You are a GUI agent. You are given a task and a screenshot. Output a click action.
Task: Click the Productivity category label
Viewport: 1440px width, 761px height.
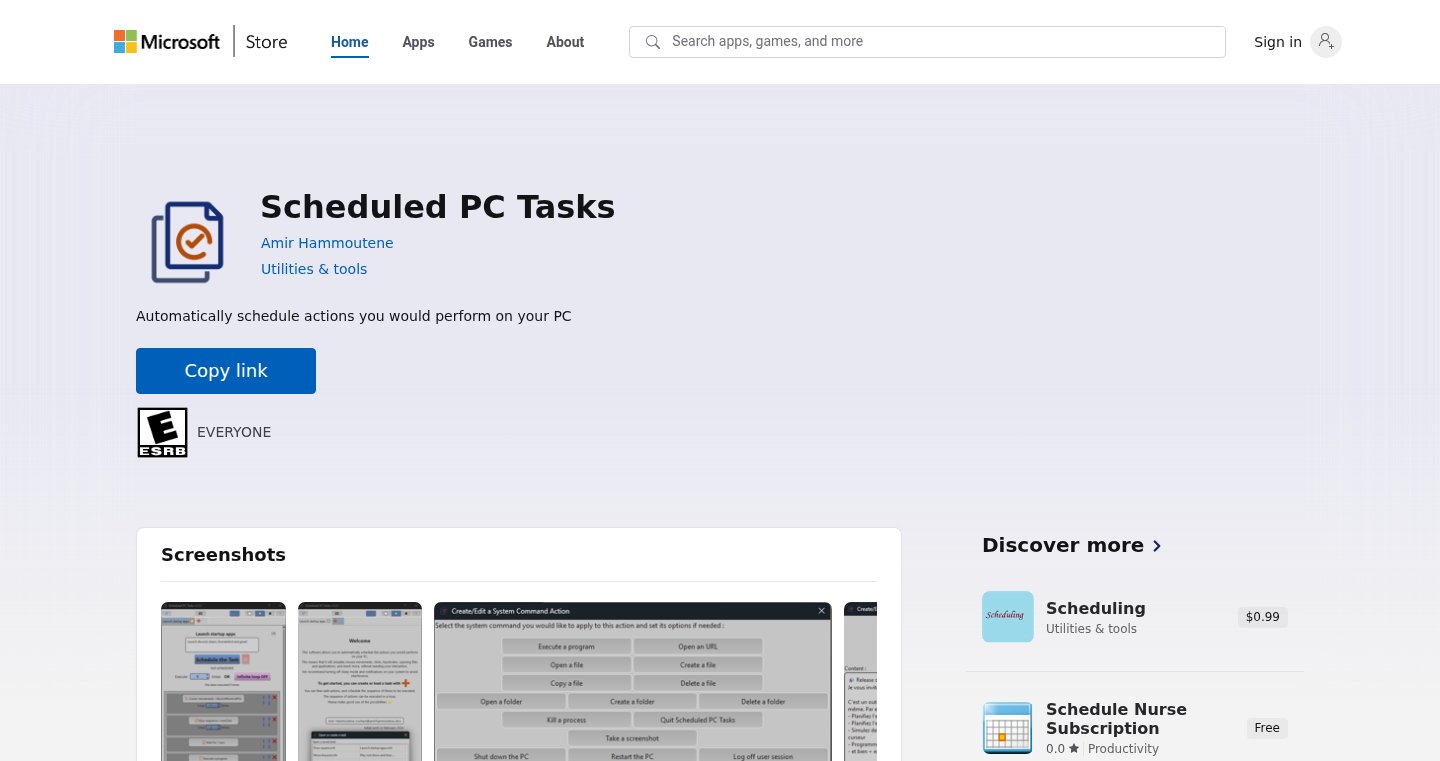[1124, 749]
